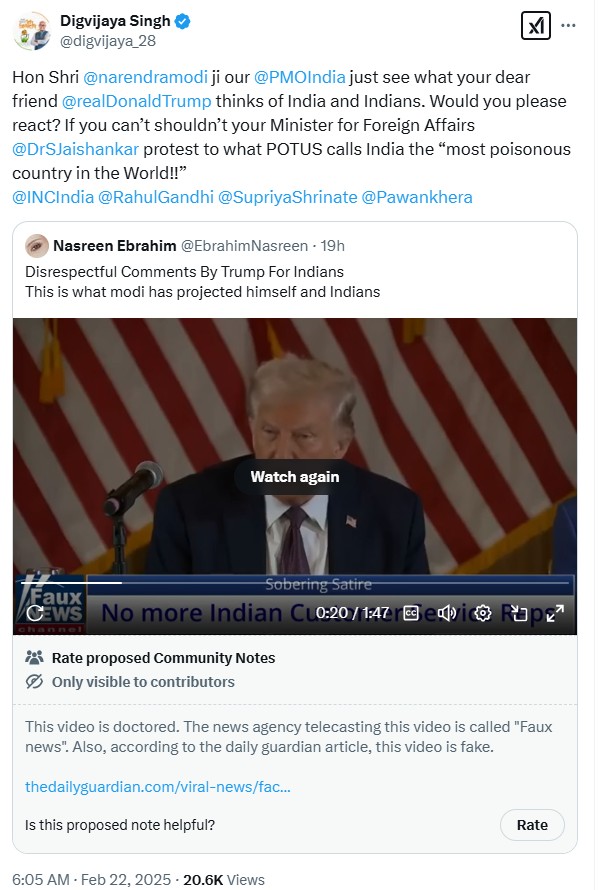Image resolution: width=598 pixels, height=890 pixels.
Task: Replay video with circular arrow icon
Action: click(35, 612)
